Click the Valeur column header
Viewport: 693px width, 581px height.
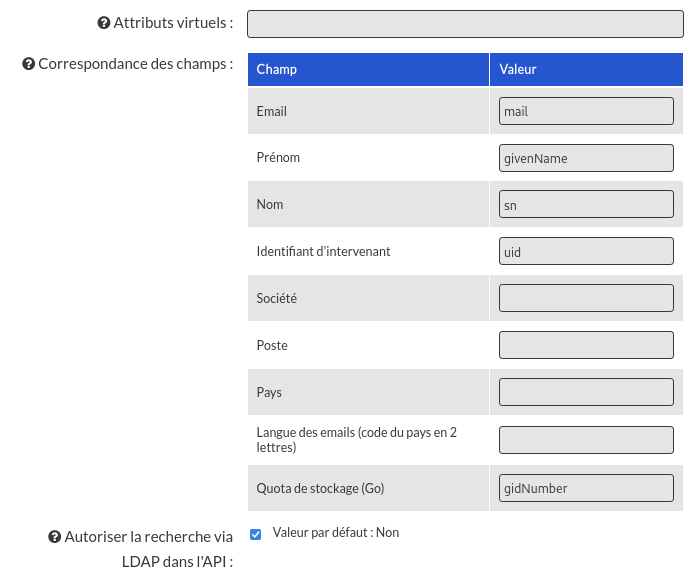pos(586,69)
